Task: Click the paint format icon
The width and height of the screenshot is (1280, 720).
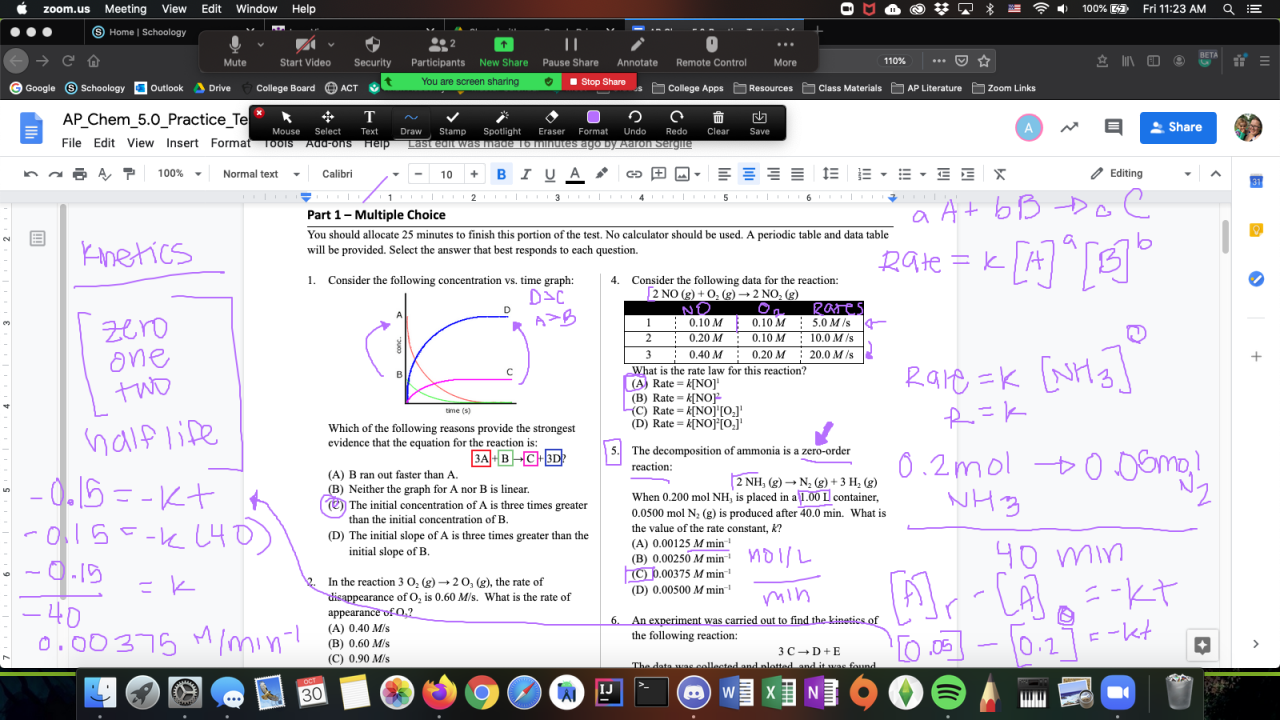Action: 128,174
